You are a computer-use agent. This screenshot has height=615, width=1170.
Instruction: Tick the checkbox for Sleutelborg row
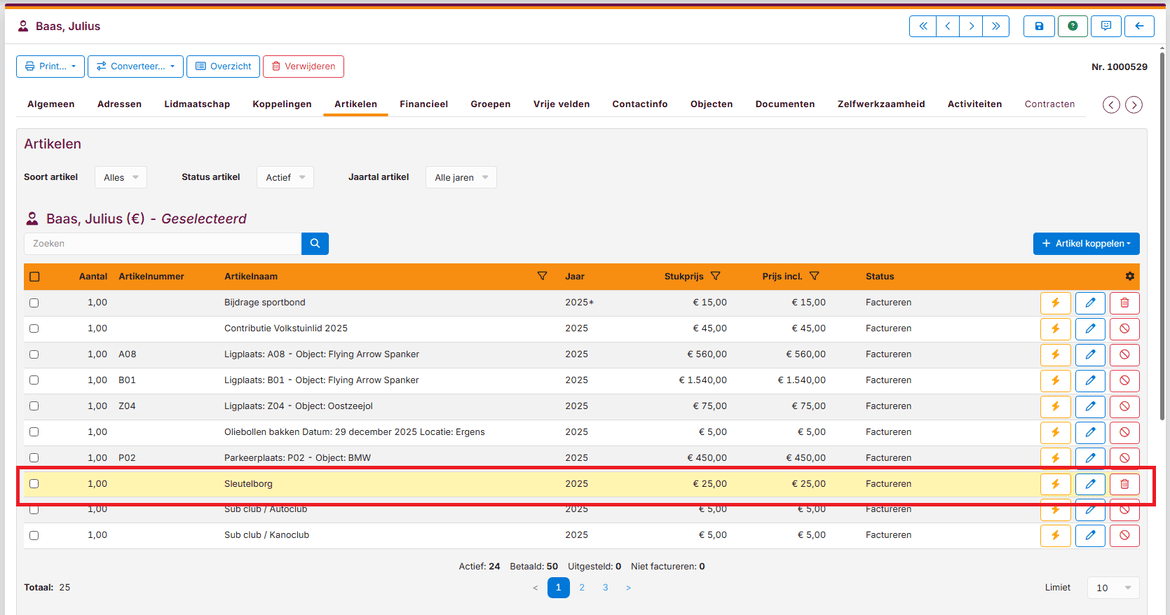tap(34, 484)
